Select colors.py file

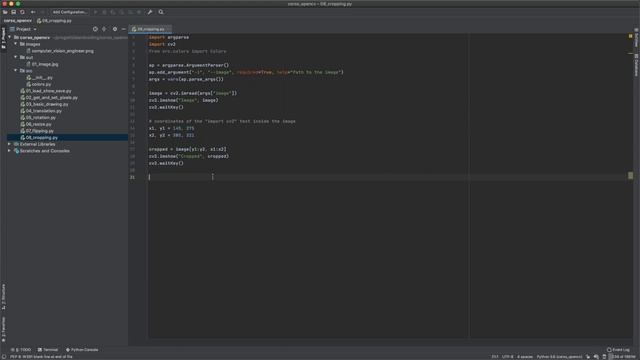(39, 84)
